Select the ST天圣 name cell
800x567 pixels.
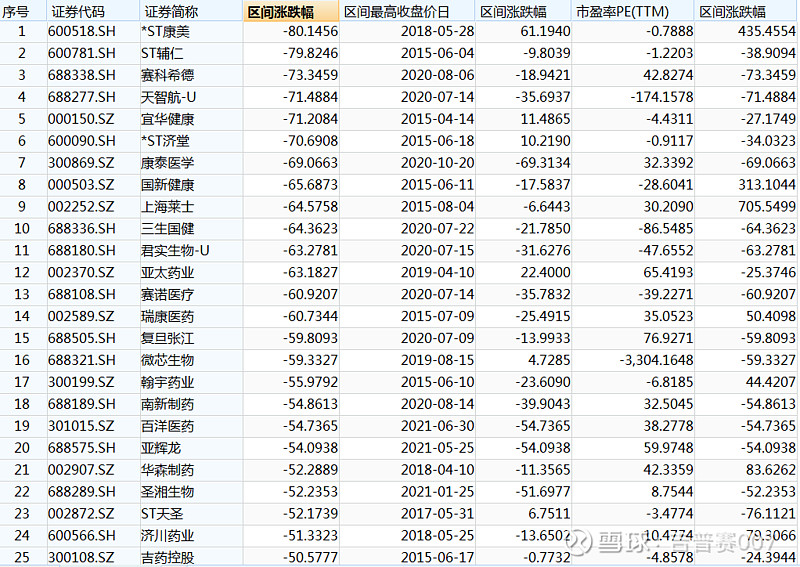click(162, 514)
